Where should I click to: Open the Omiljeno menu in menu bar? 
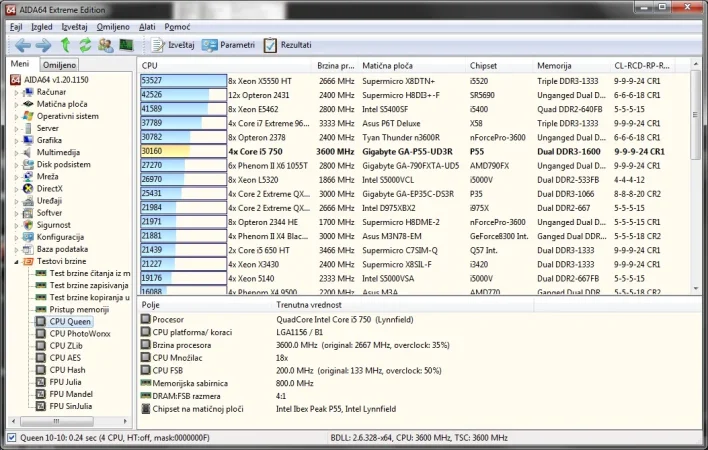pos(113,27)
